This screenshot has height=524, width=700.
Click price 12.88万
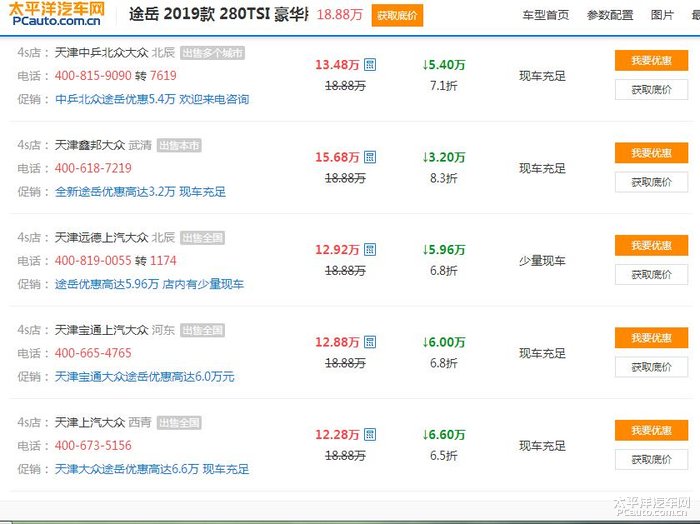pyautogui.click(x=337, y=342)
